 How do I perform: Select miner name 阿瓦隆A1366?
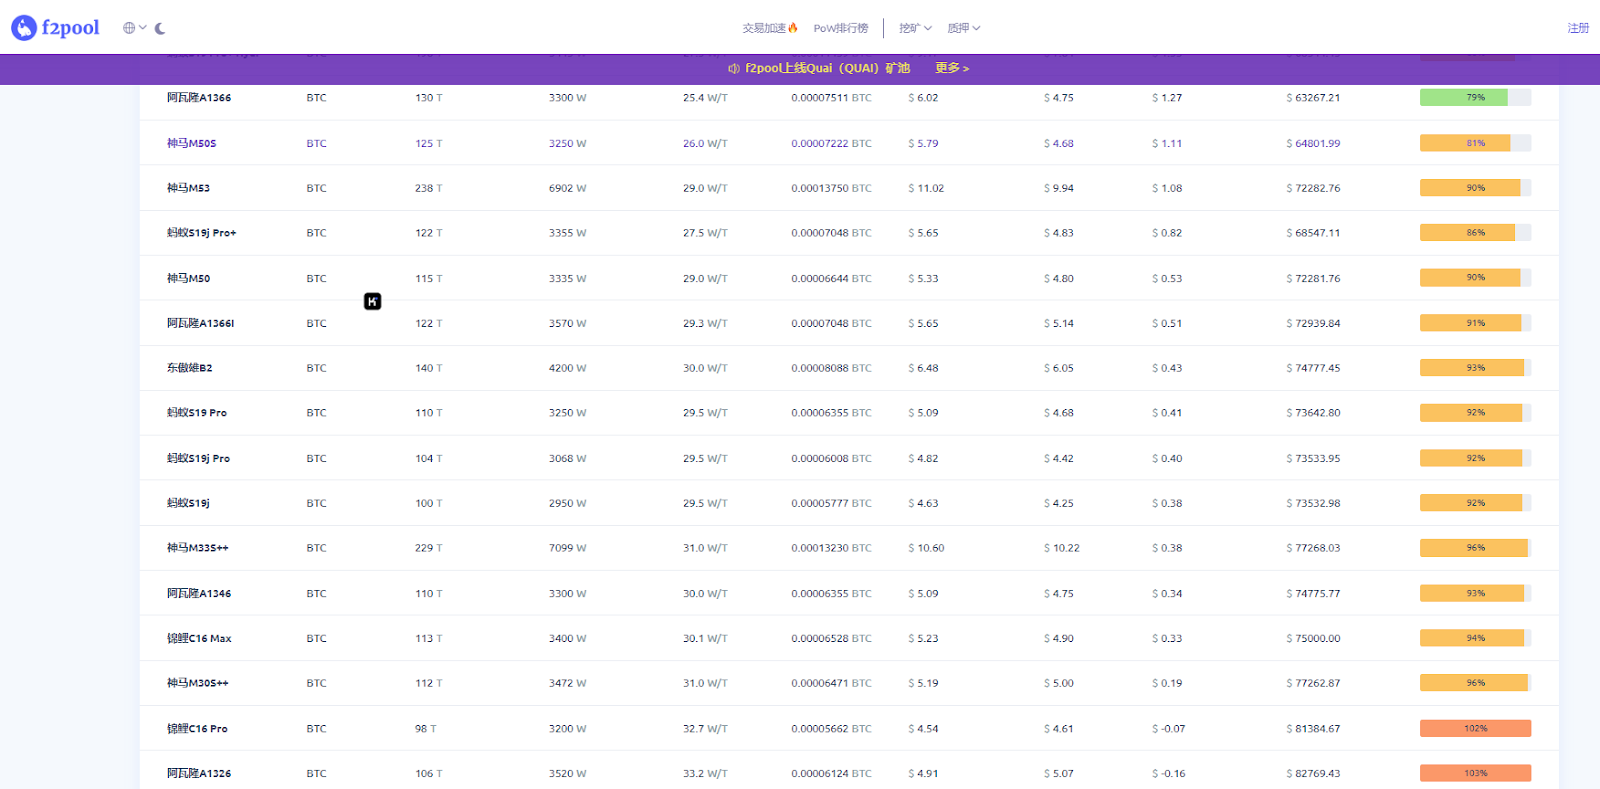(199, 98)
